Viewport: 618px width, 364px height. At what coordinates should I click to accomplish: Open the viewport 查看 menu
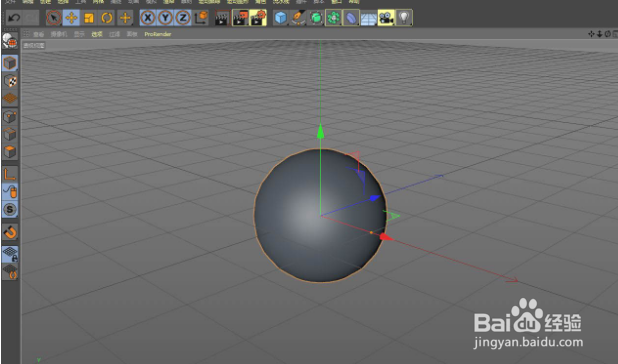(38, 34)
